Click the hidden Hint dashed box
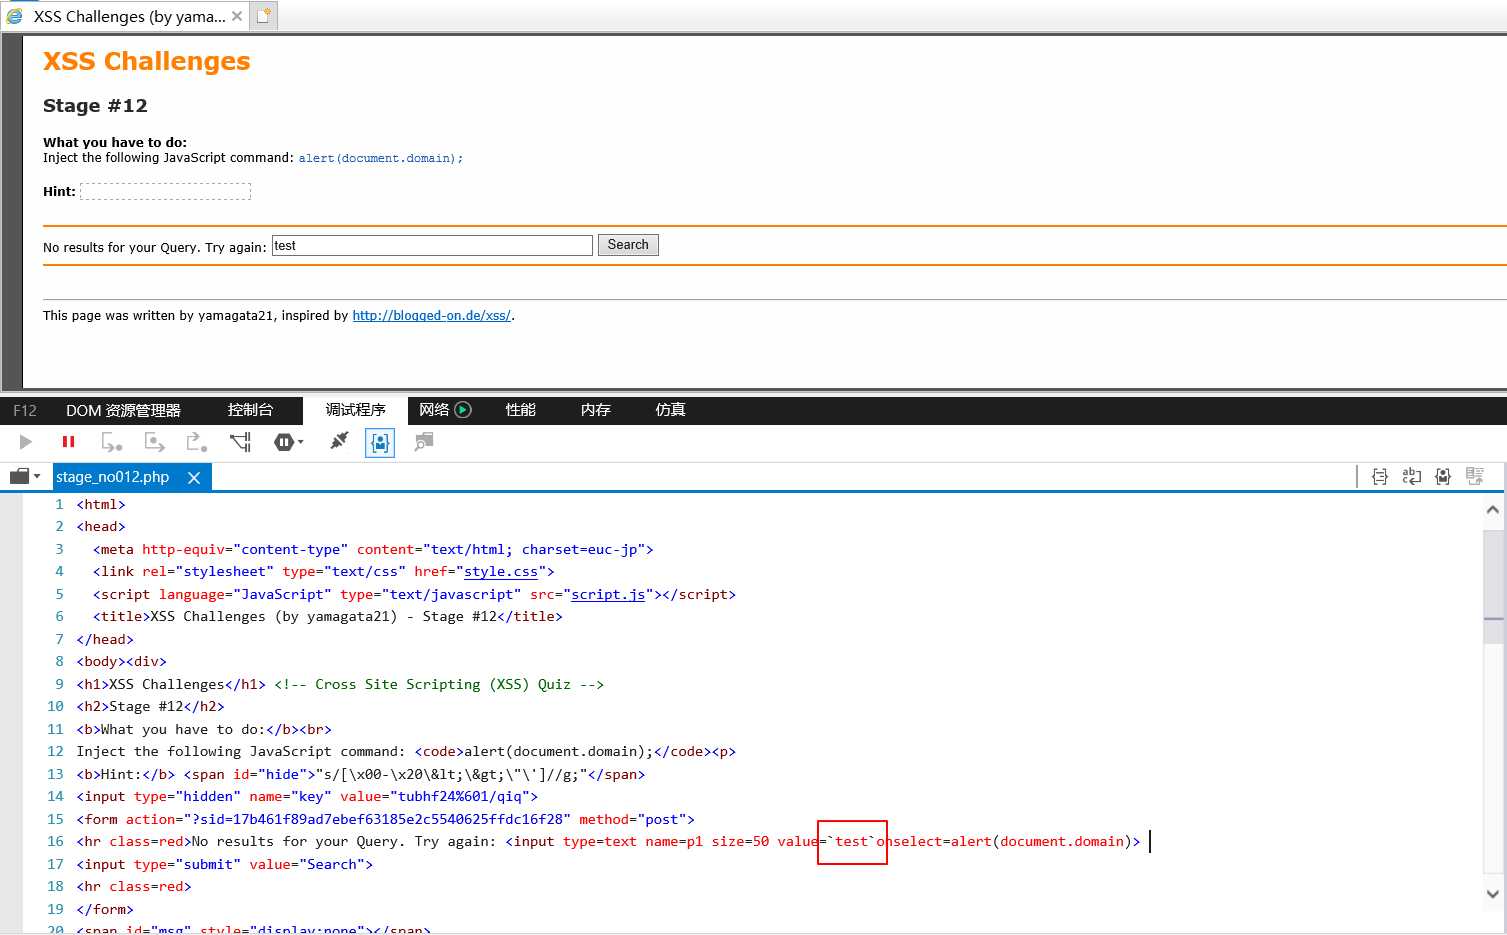Screen dimensions: 1507x935 pos(165,191)
